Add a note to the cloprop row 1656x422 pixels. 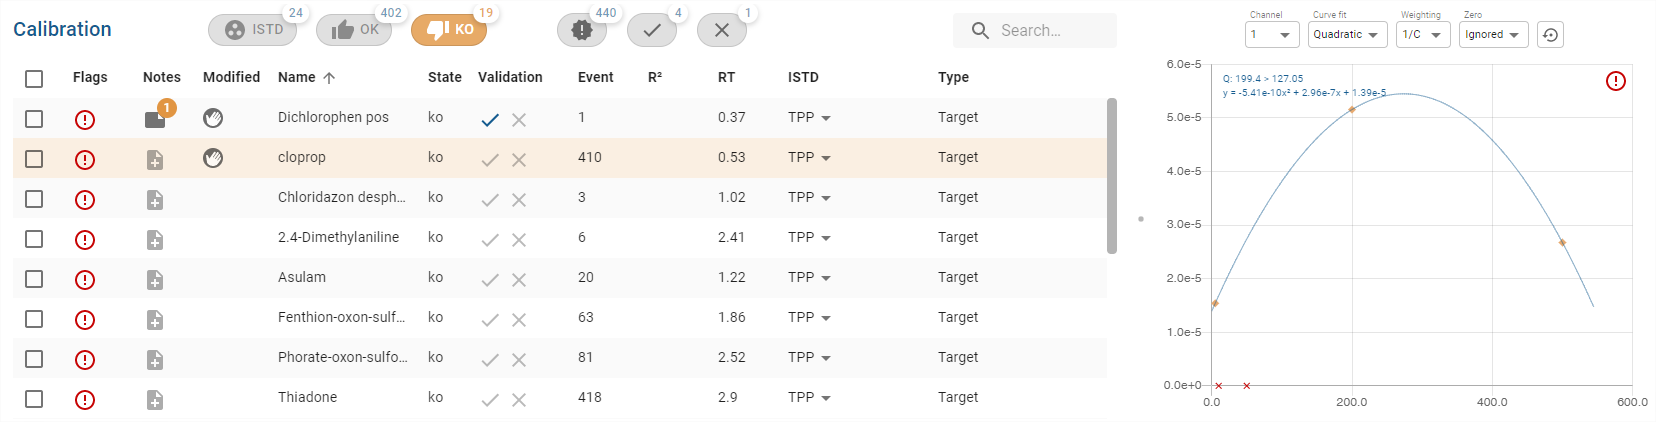tap(155, 160)
